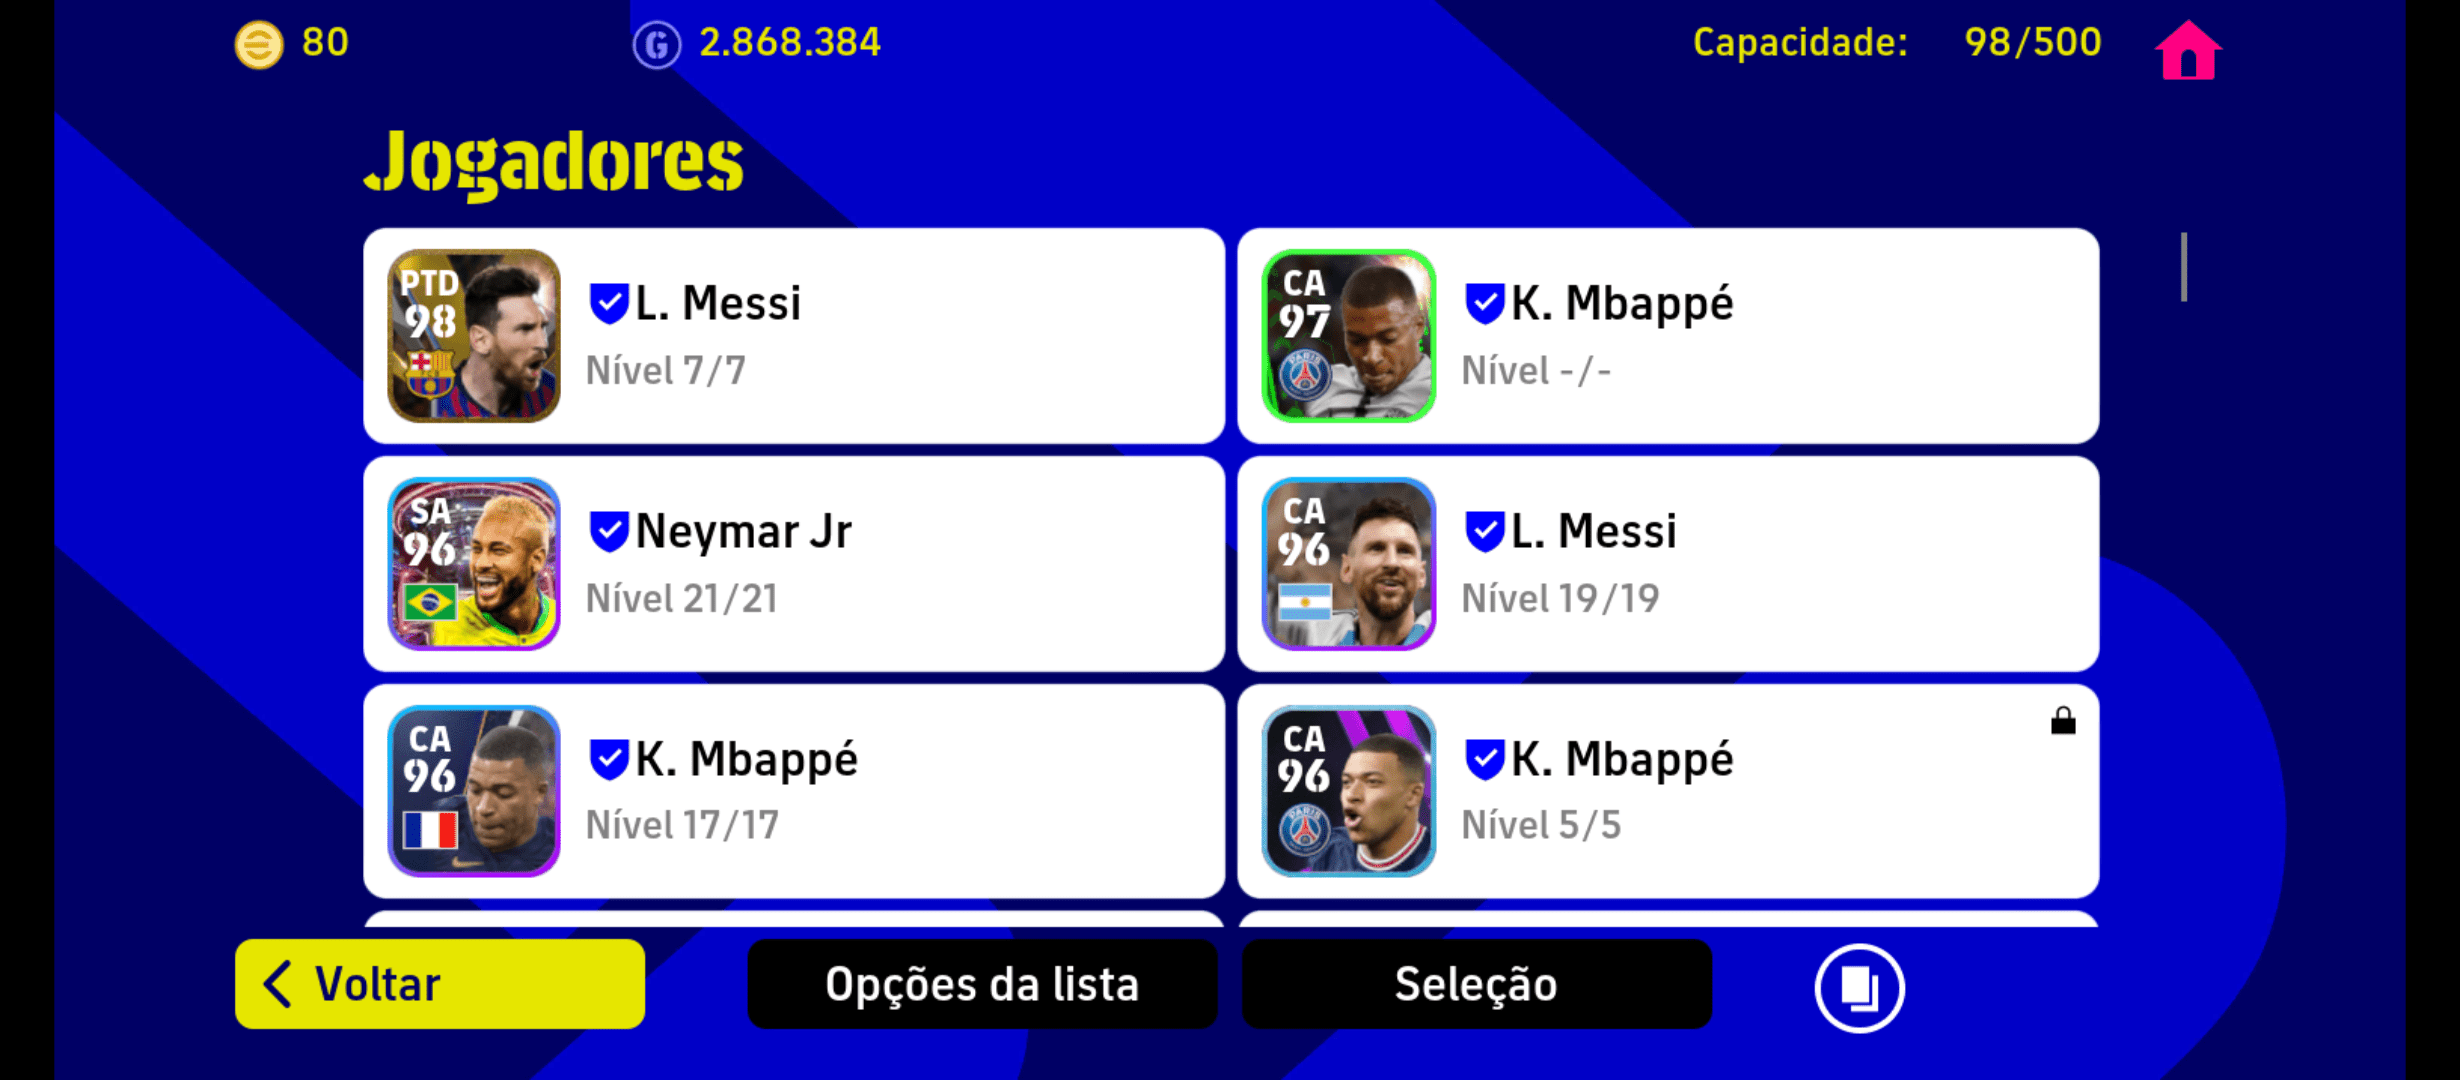
Task: Tap the shield badge beside K. Mbappé Nível 17/17
Action: click(608, 760)
